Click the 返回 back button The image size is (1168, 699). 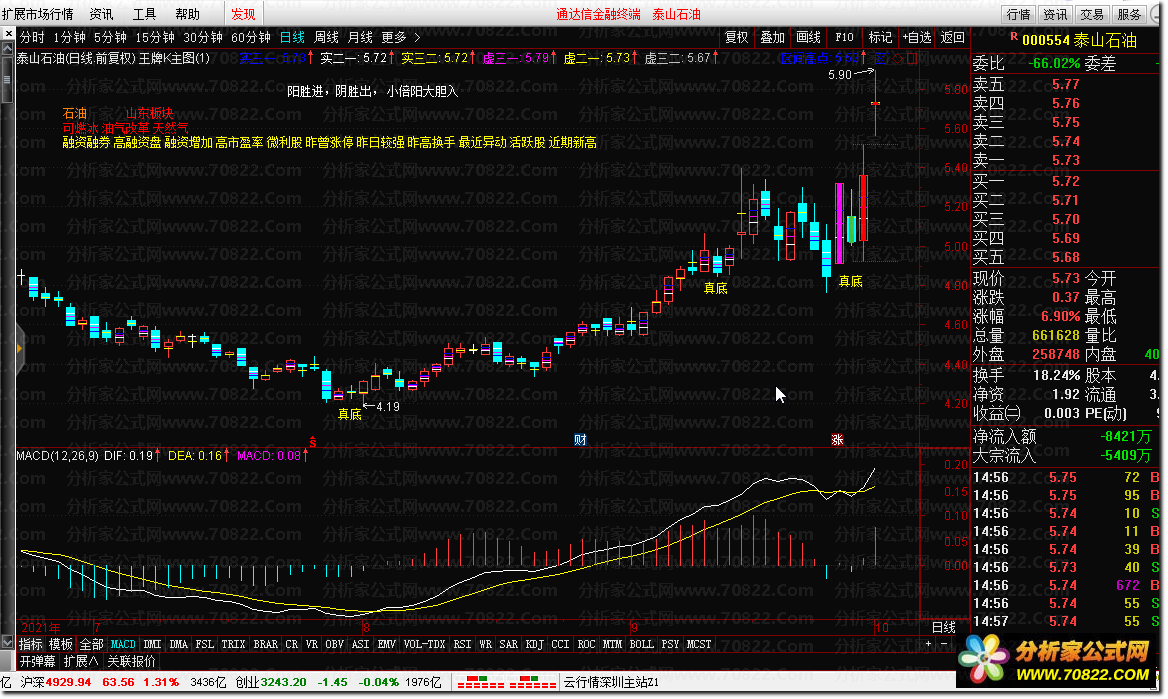pos(953,37)
